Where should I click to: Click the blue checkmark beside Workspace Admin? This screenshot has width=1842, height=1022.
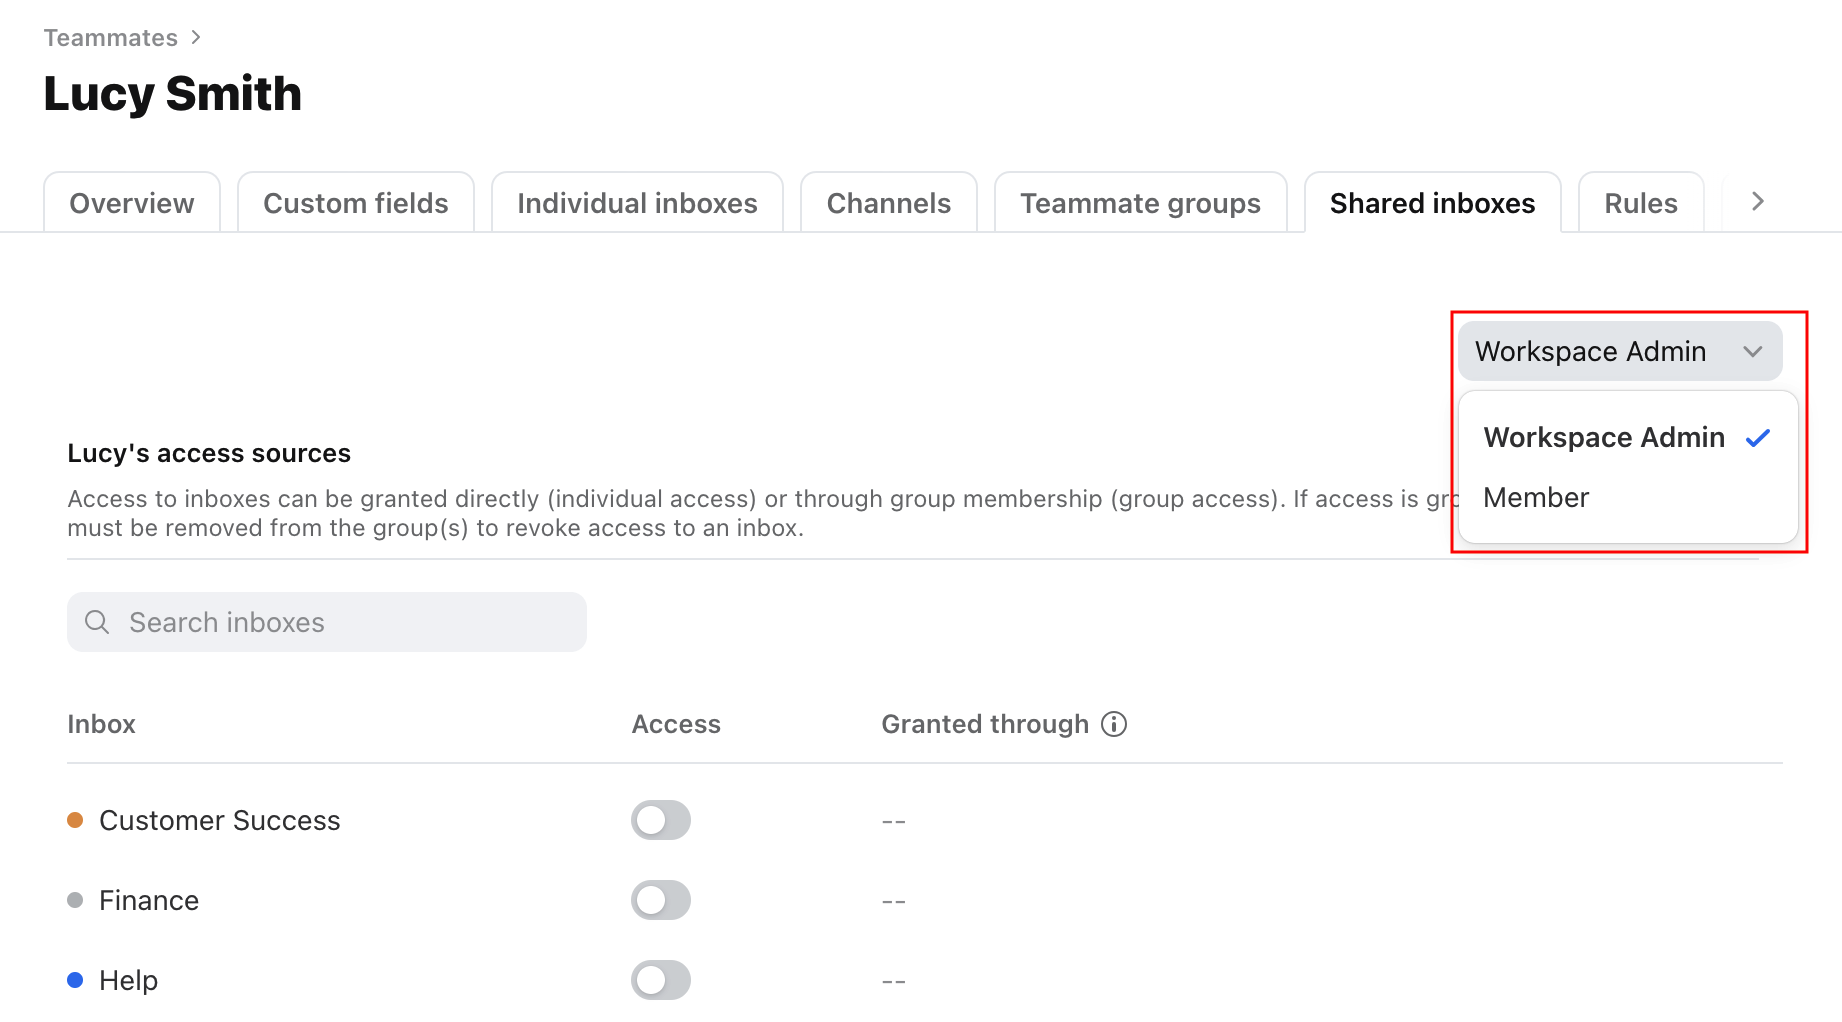point(1758,437)
